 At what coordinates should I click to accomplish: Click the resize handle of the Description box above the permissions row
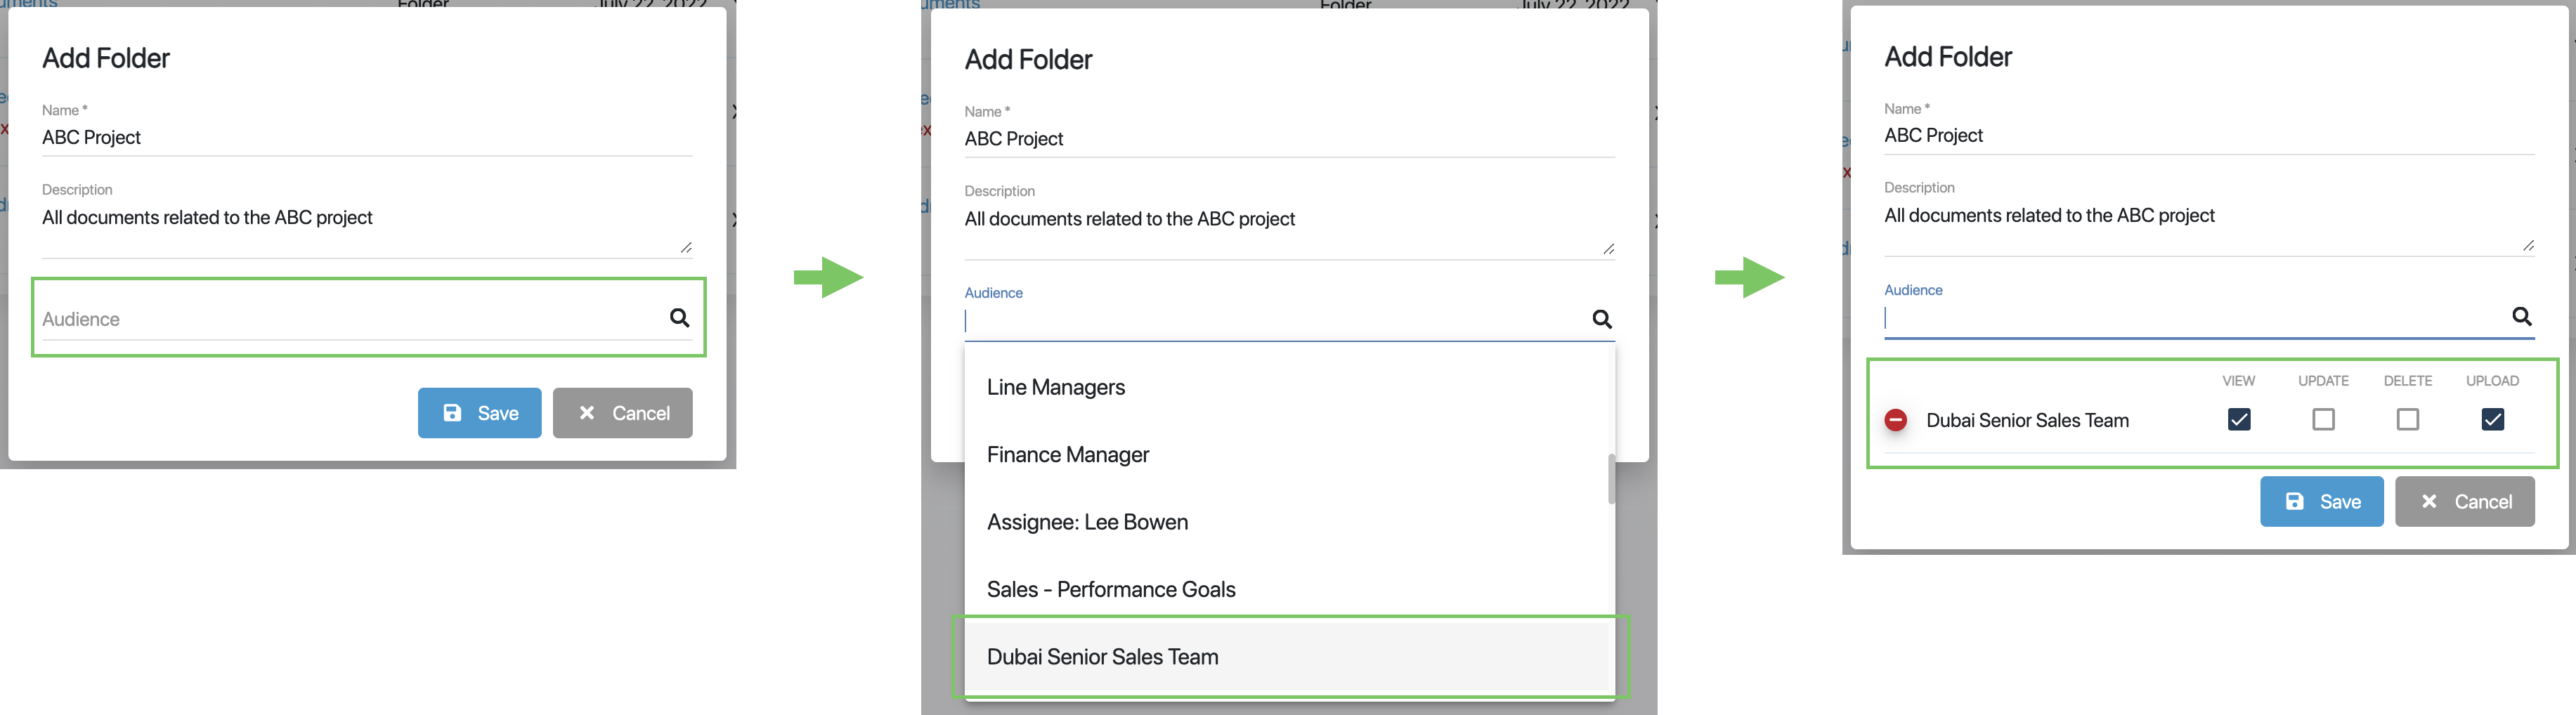click(x=2528, y=245)
